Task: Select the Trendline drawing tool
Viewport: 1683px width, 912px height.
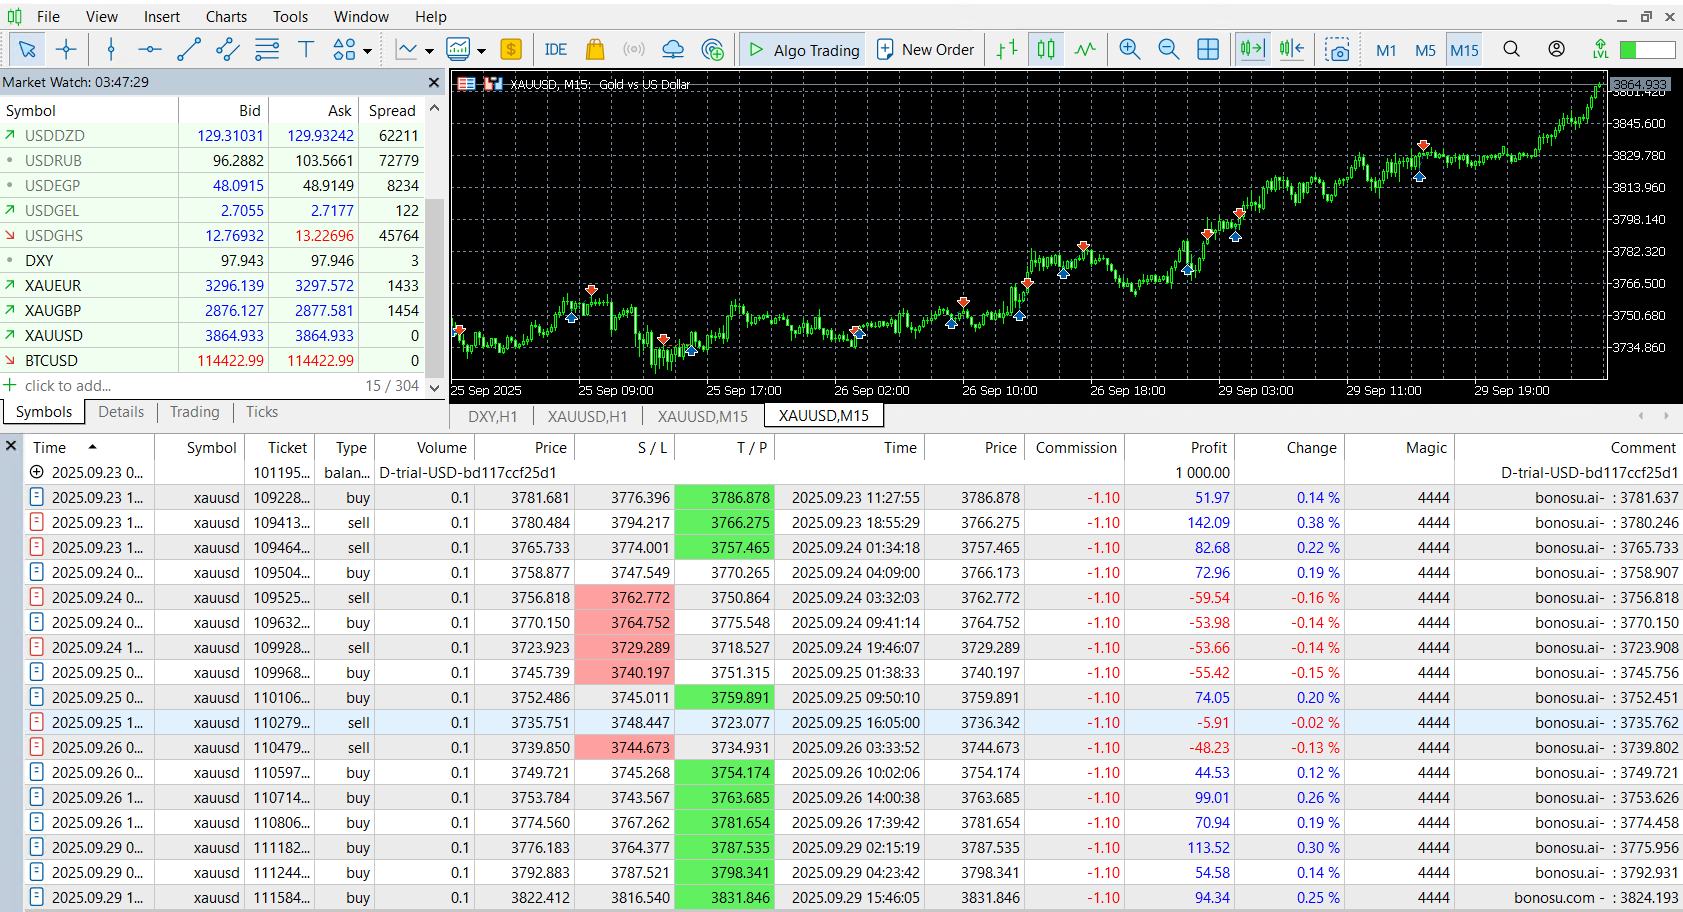Action: [x=189, y=48]
